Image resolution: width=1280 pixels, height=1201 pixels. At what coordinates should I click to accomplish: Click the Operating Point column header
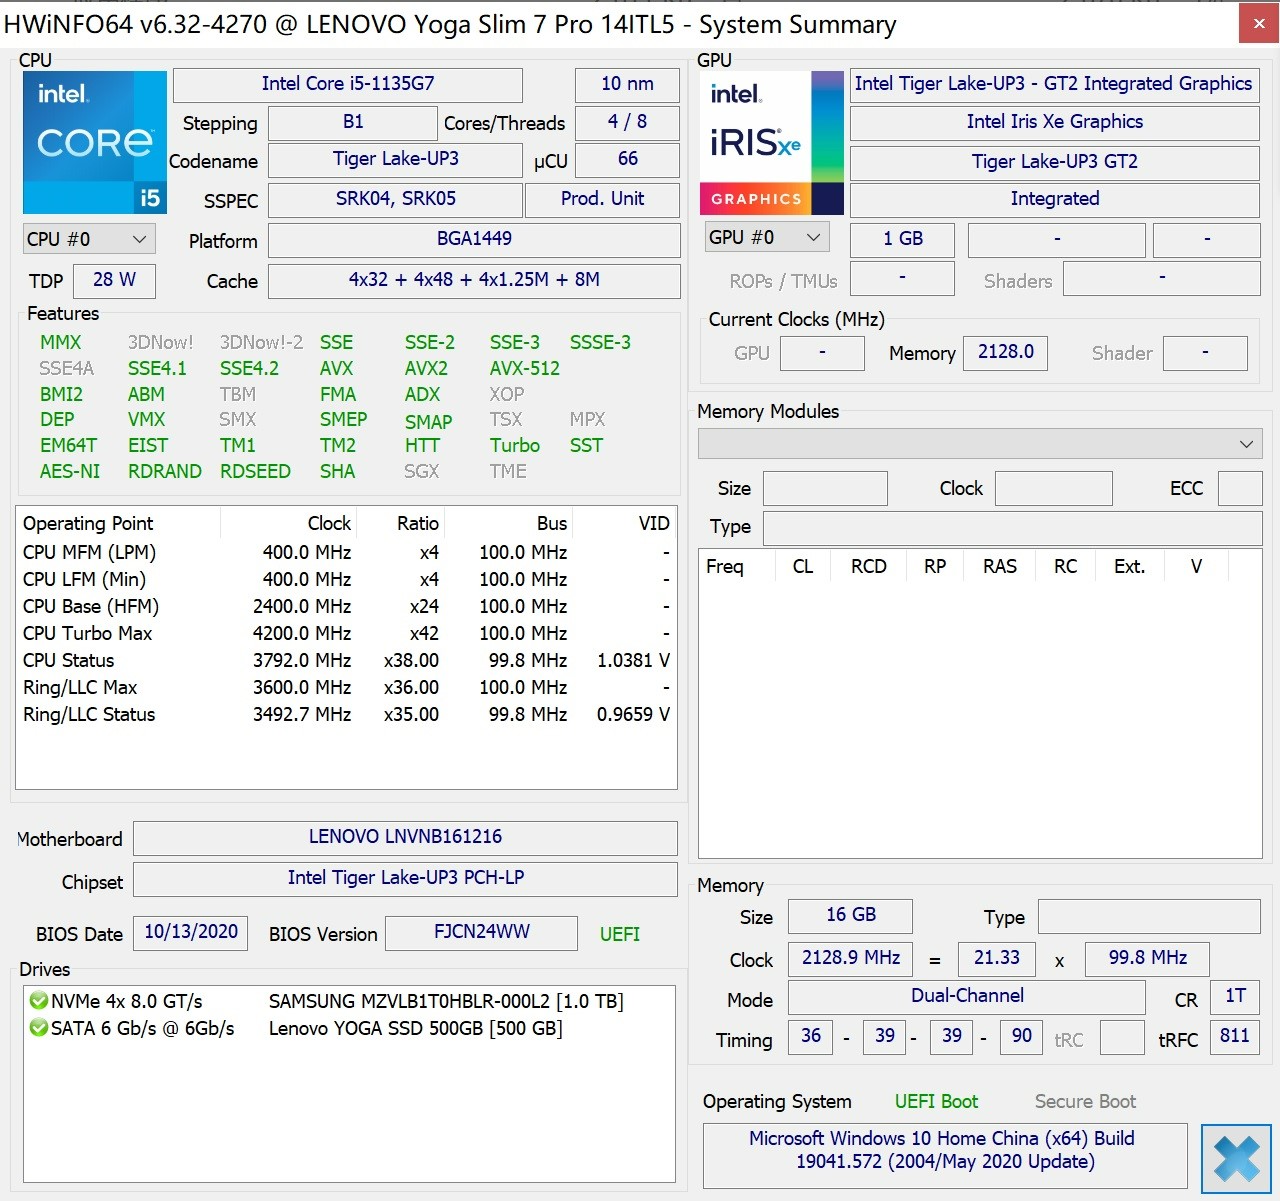point(118,524)
